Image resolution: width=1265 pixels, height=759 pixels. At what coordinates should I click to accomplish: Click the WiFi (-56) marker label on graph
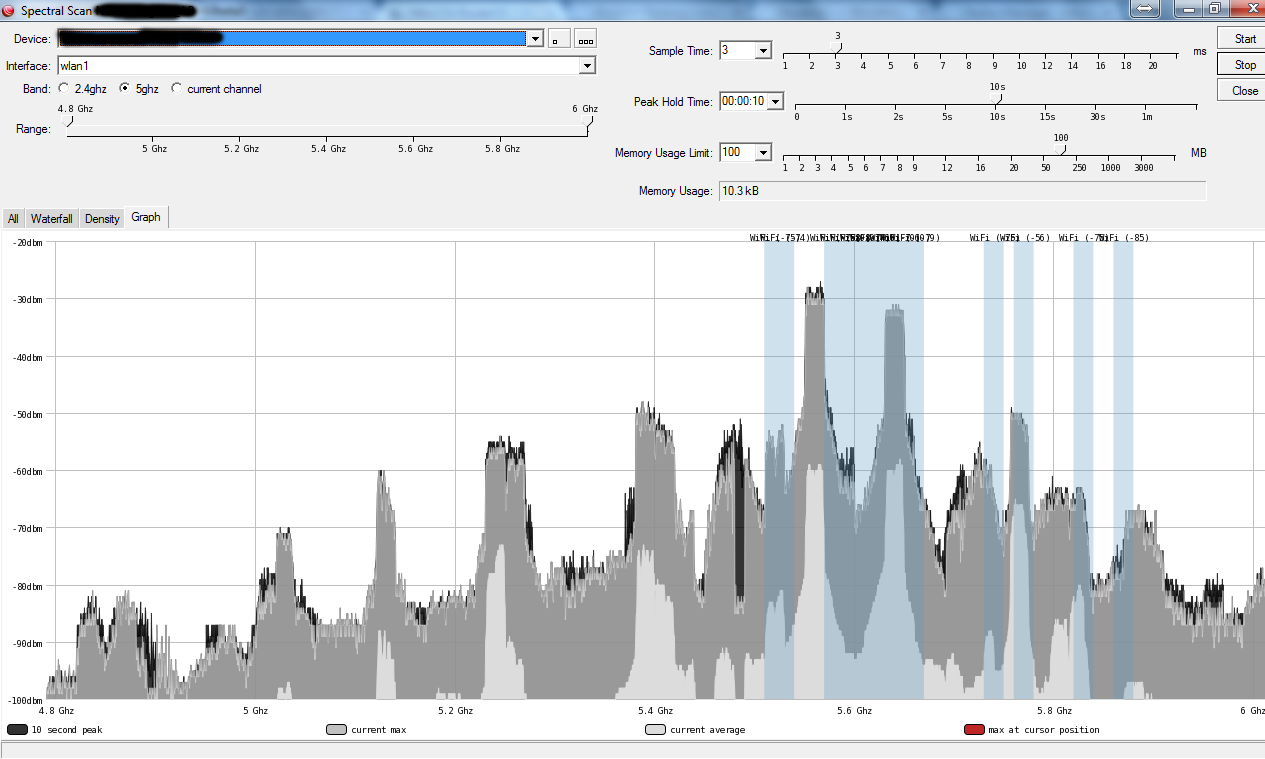pyautogui.click(x=1025, y=238)
